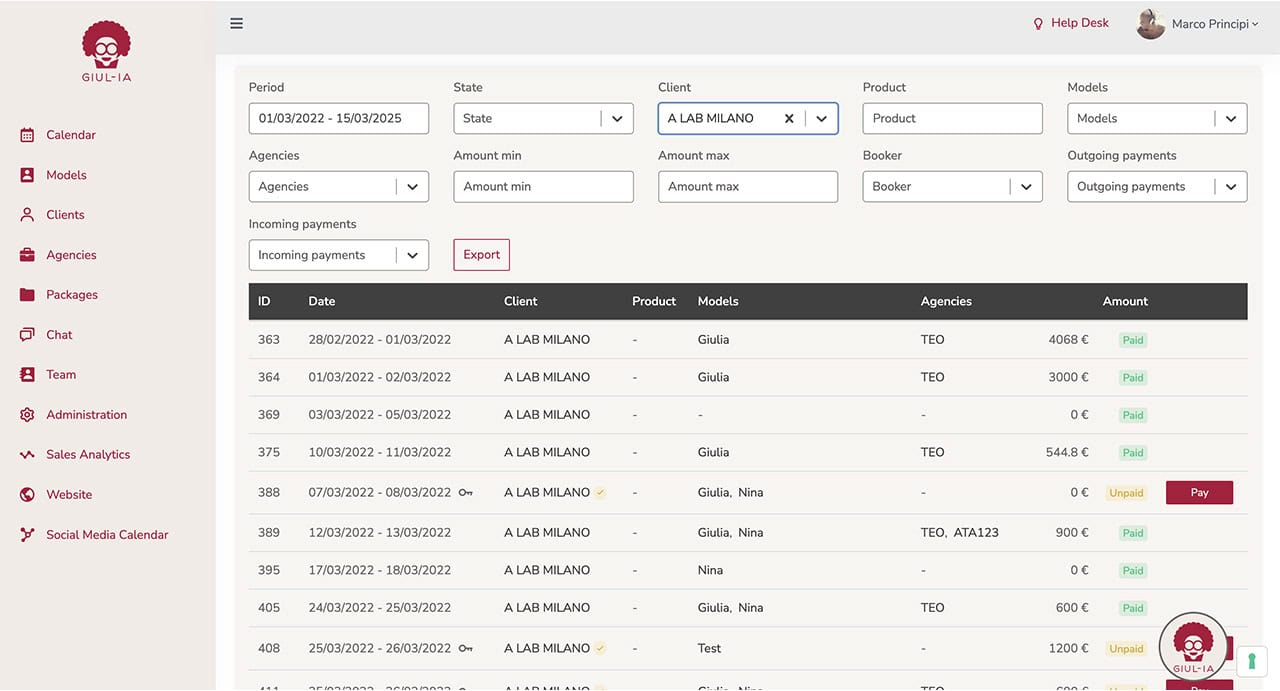This screenshot has width=1280, height=691.
Task: Click the Calendar sidebar icon
Action: 27,135
